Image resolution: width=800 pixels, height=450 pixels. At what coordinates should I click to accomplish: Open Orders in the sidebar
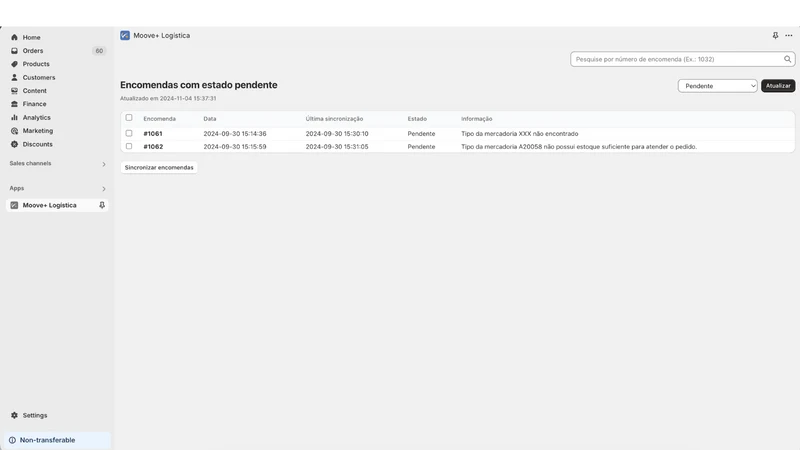tap(33, 51)
